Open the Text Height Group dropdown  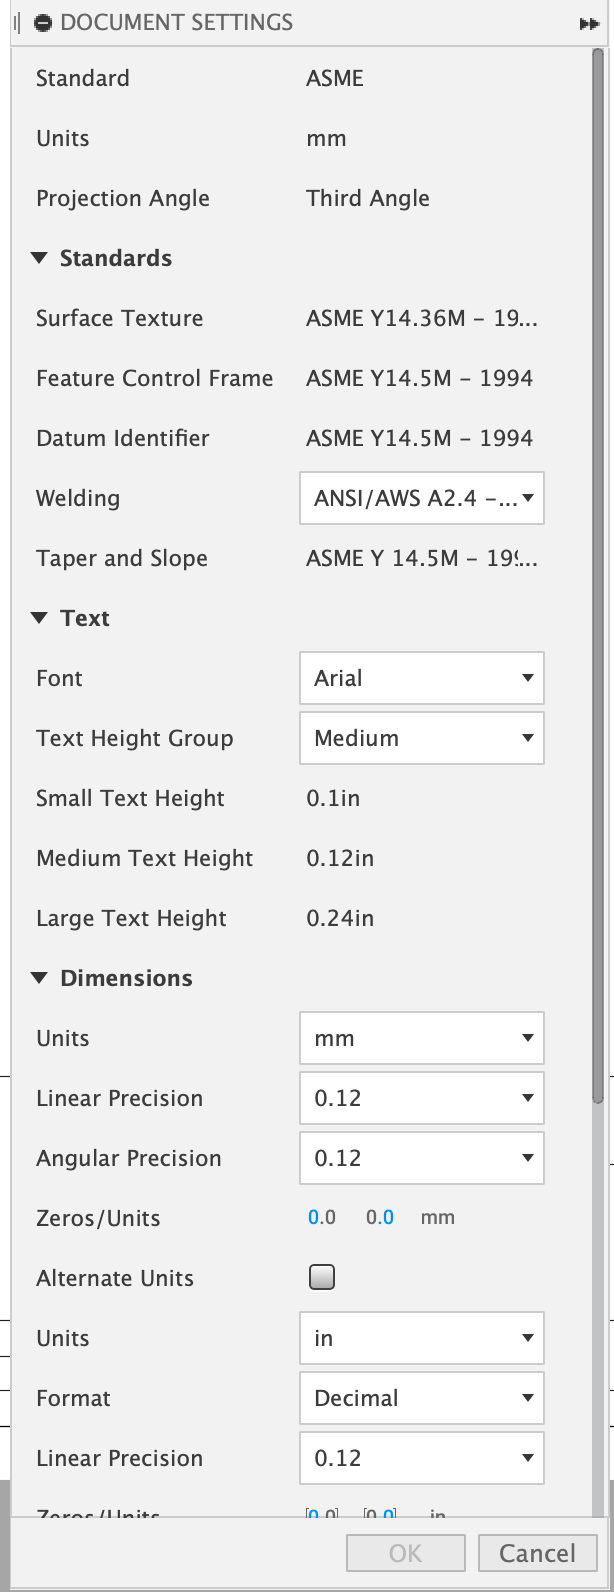(x=422, y=738)
